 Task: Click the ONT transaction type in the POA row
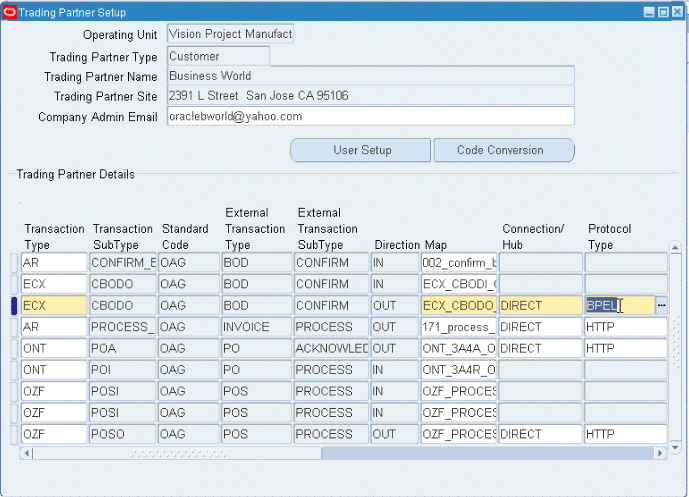pos(54,348)
